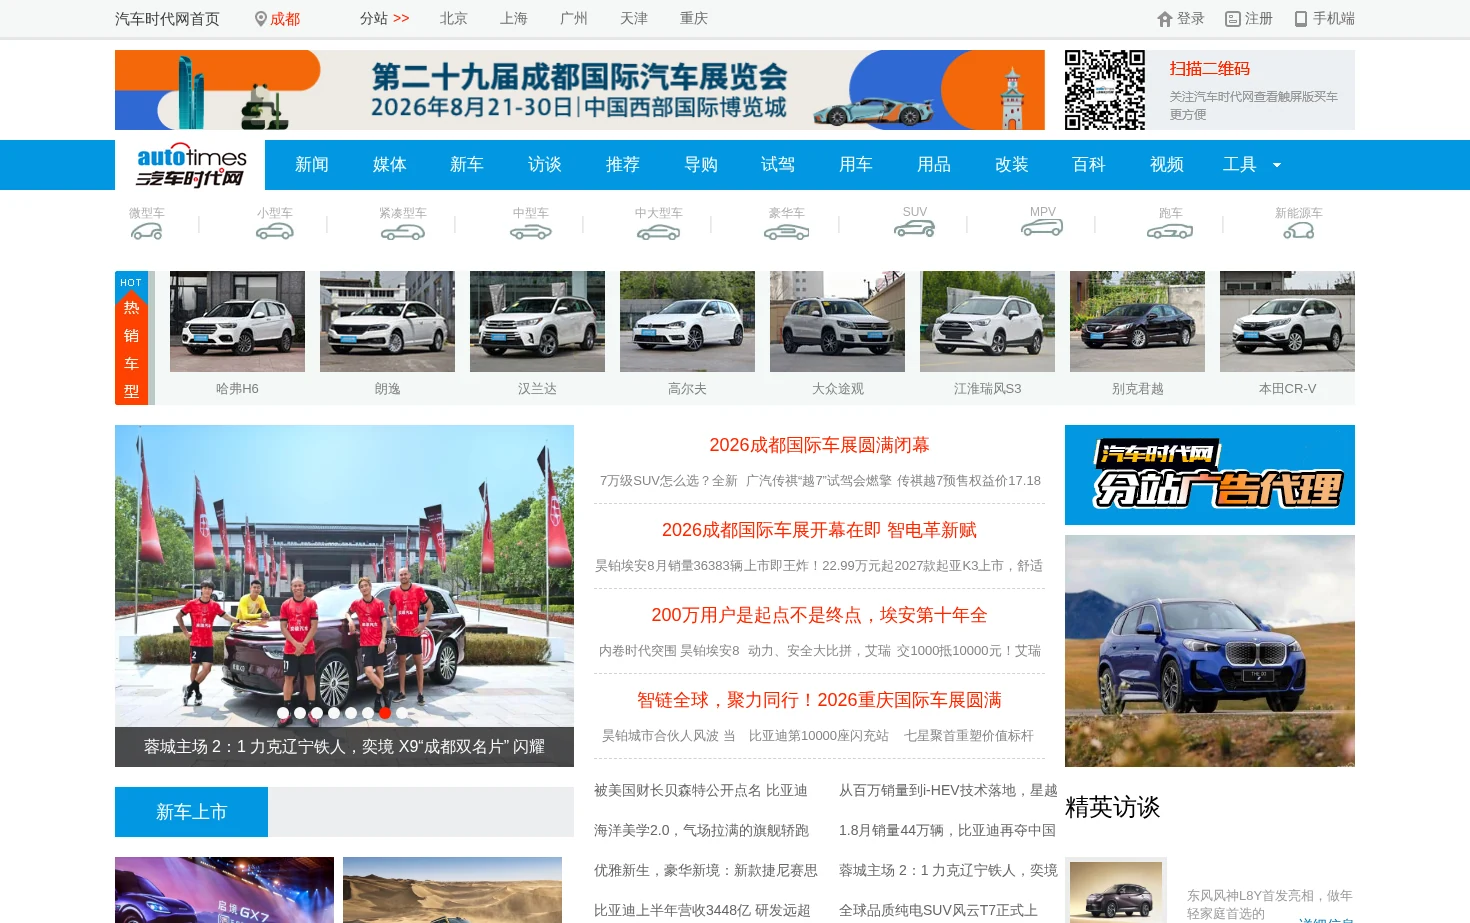This screenshot has height=923, width=1470.
Task: Open the 汉兰达 car thumbnail
Action: [x=537, y=321]
